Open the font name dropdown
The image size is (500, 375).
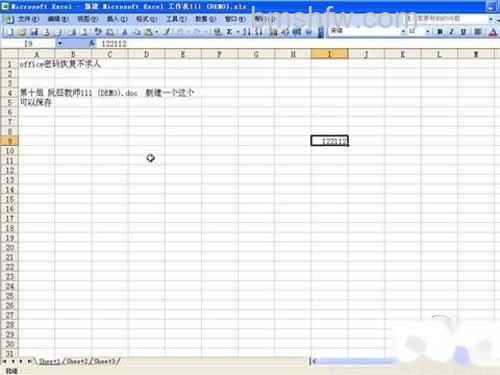click(x=403, y=32)
